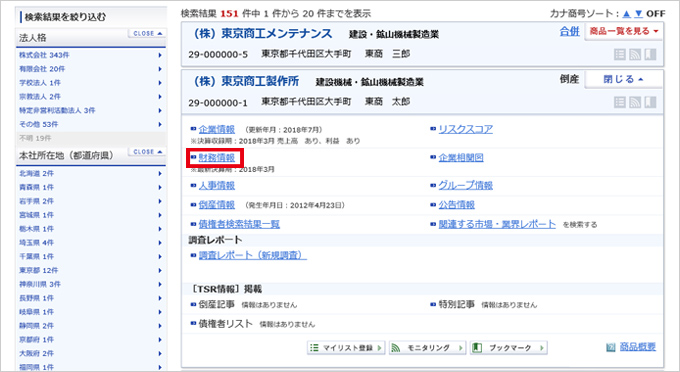The height and width of the screenshot is (372, 680).
Task: Click the 不明 19件 row
Action: pos(91,138)
